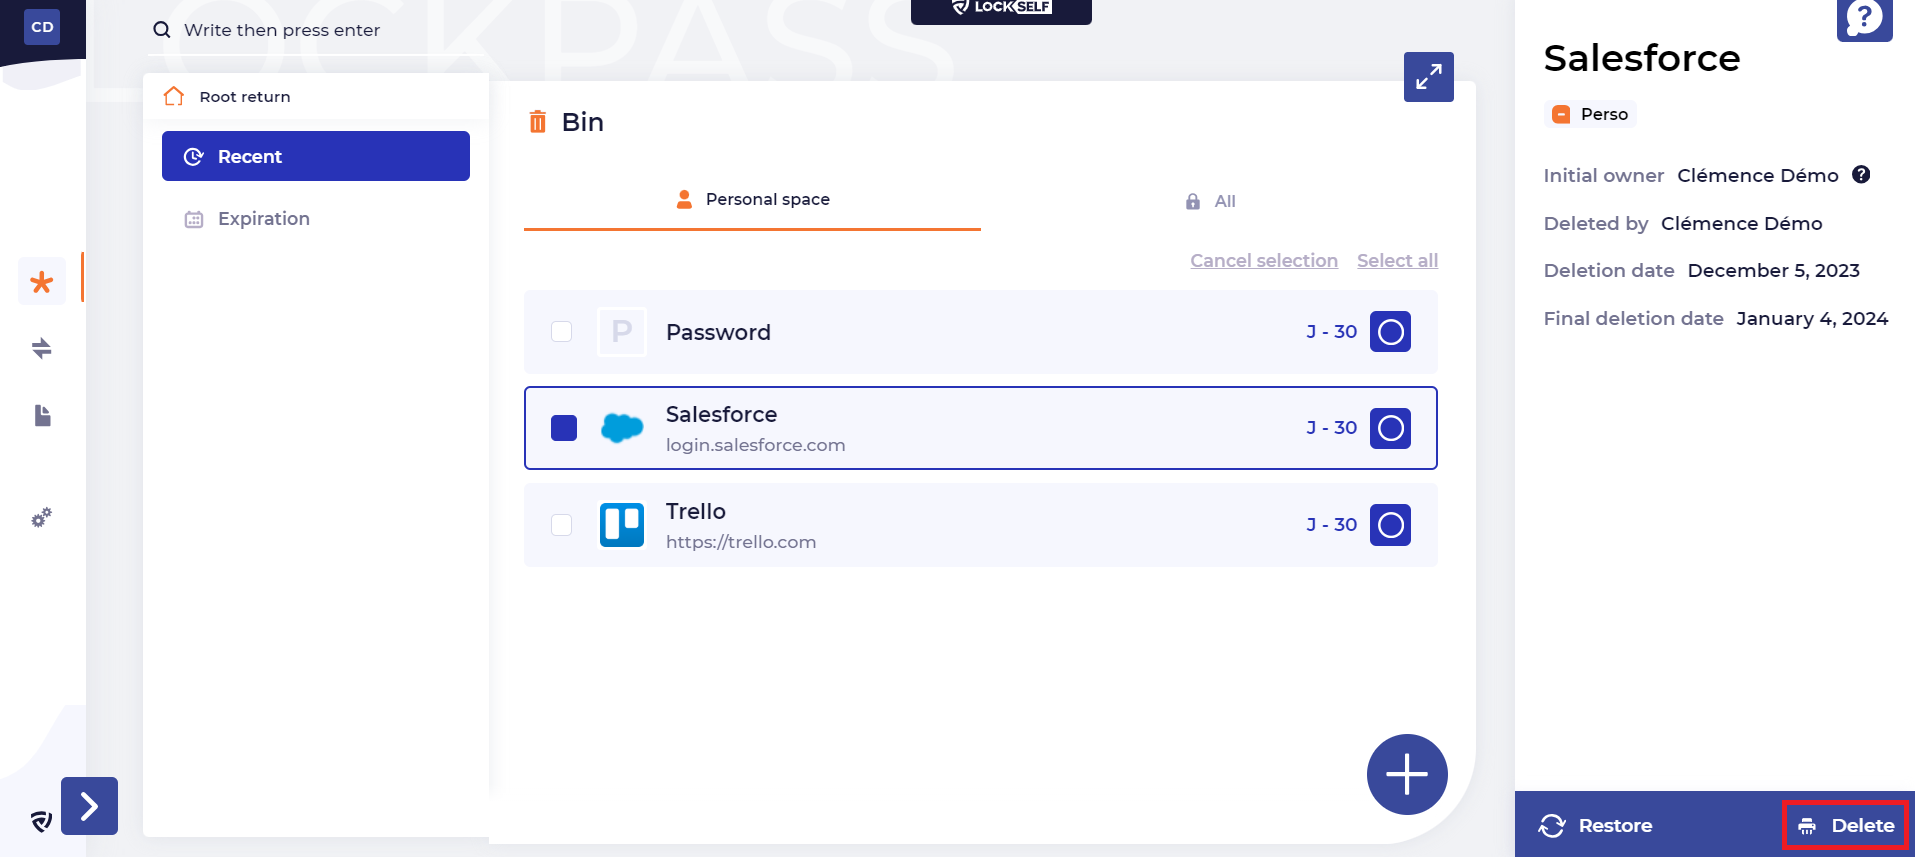This screenshot has width=1915, height=857.
Task: Click the Initial owner info tooltip icon
Action: pyautogui.click(x=1861, y=175)
